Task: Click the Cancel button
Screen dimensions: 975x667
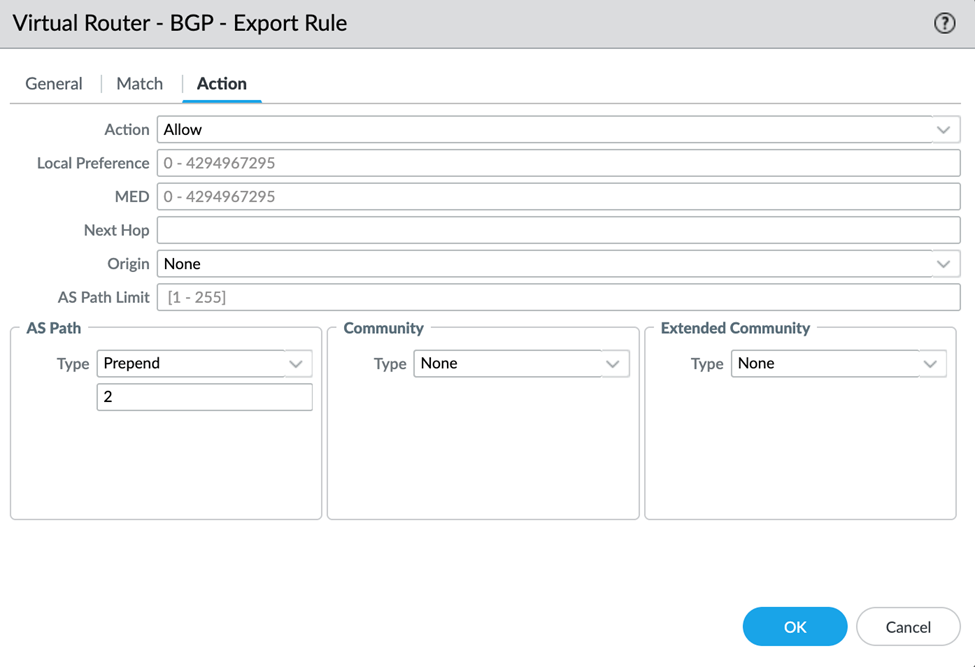Action: pos(908,626)
